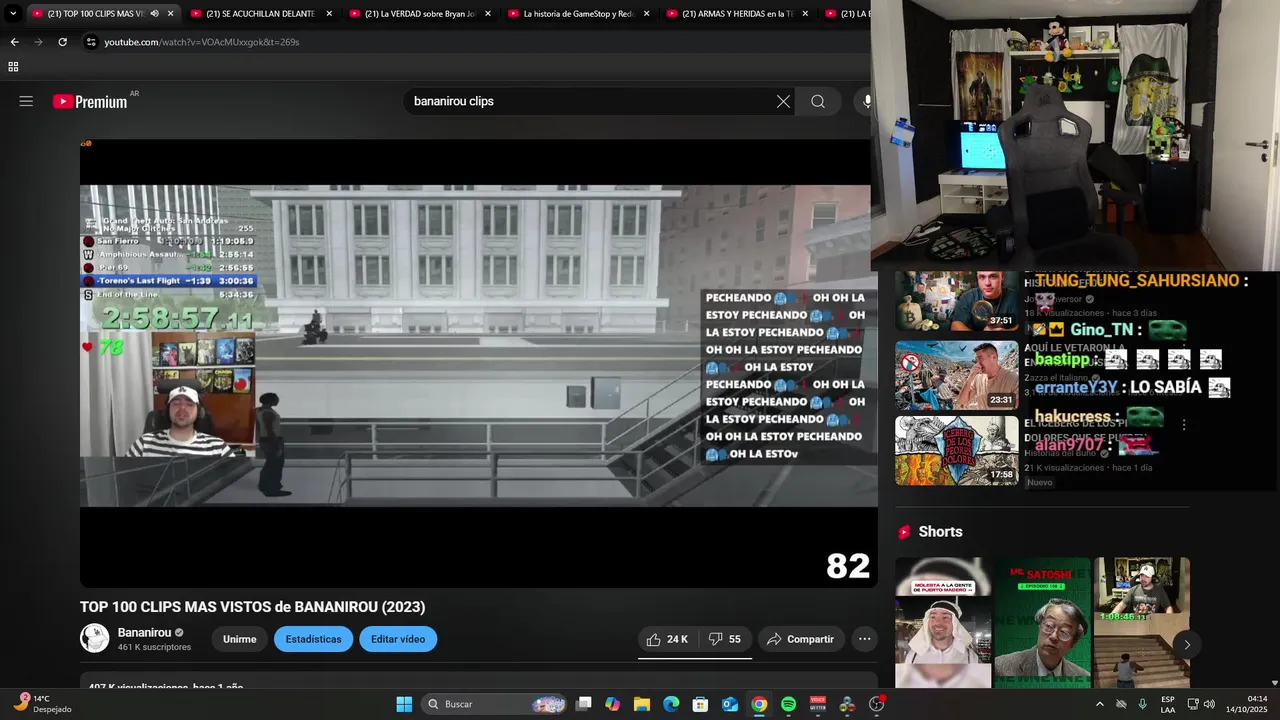
Task: Show next Shorts with arrow button
Action: [x=1187, y=645]
